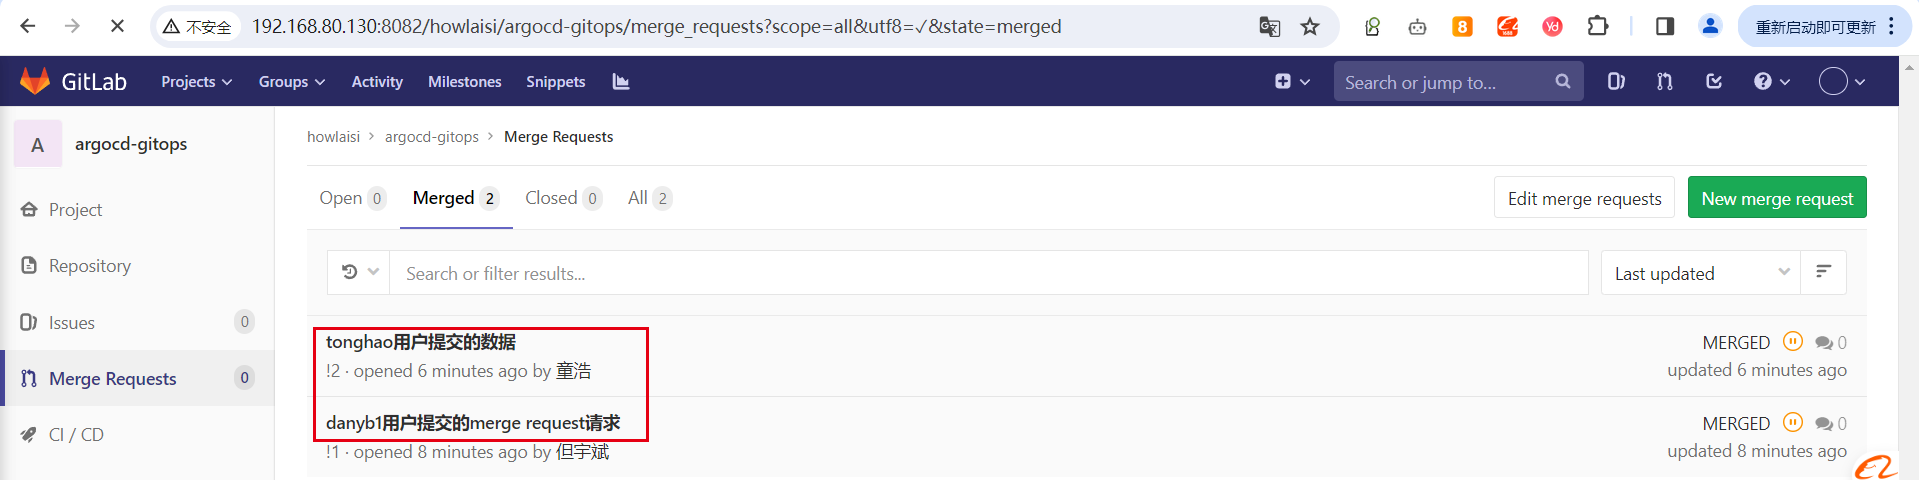The width and height of the screenshot is (1919, 480).
Task: Expand the Groups dropdown menu
Action: (x=291, y=82)
